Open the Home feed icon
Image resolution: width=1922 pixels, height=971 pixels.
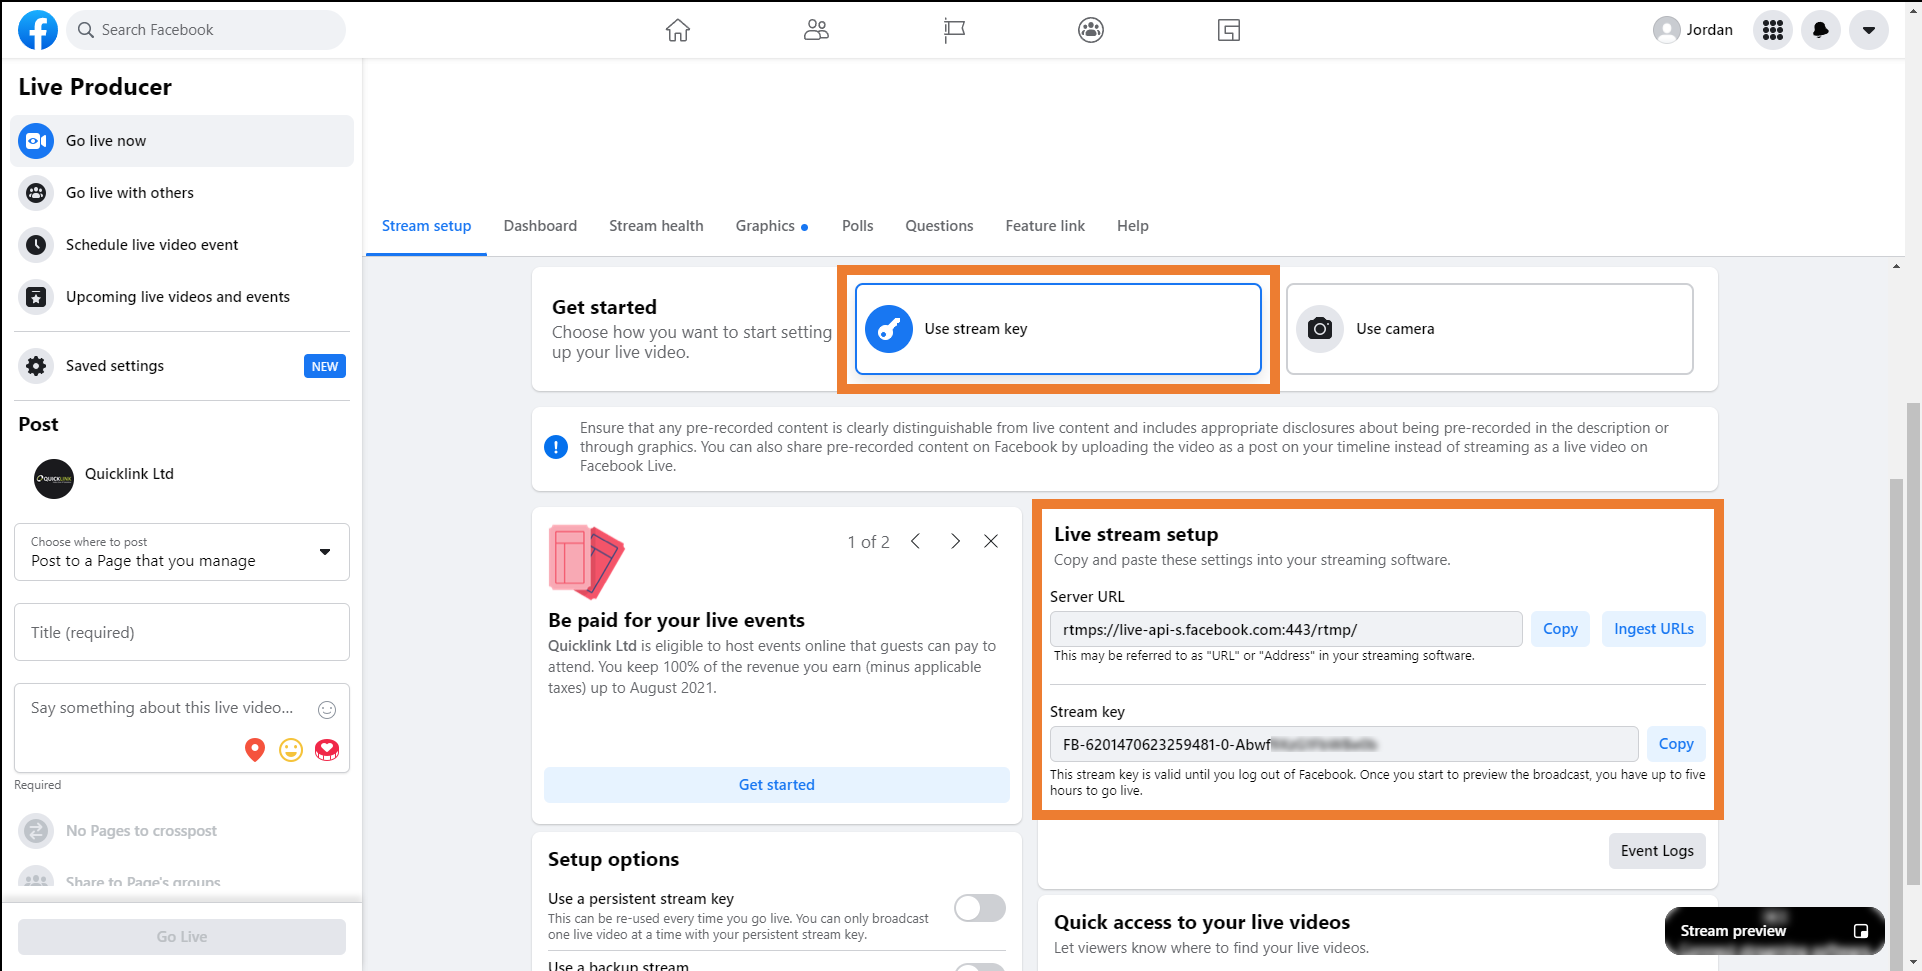(x=678, y=30)
